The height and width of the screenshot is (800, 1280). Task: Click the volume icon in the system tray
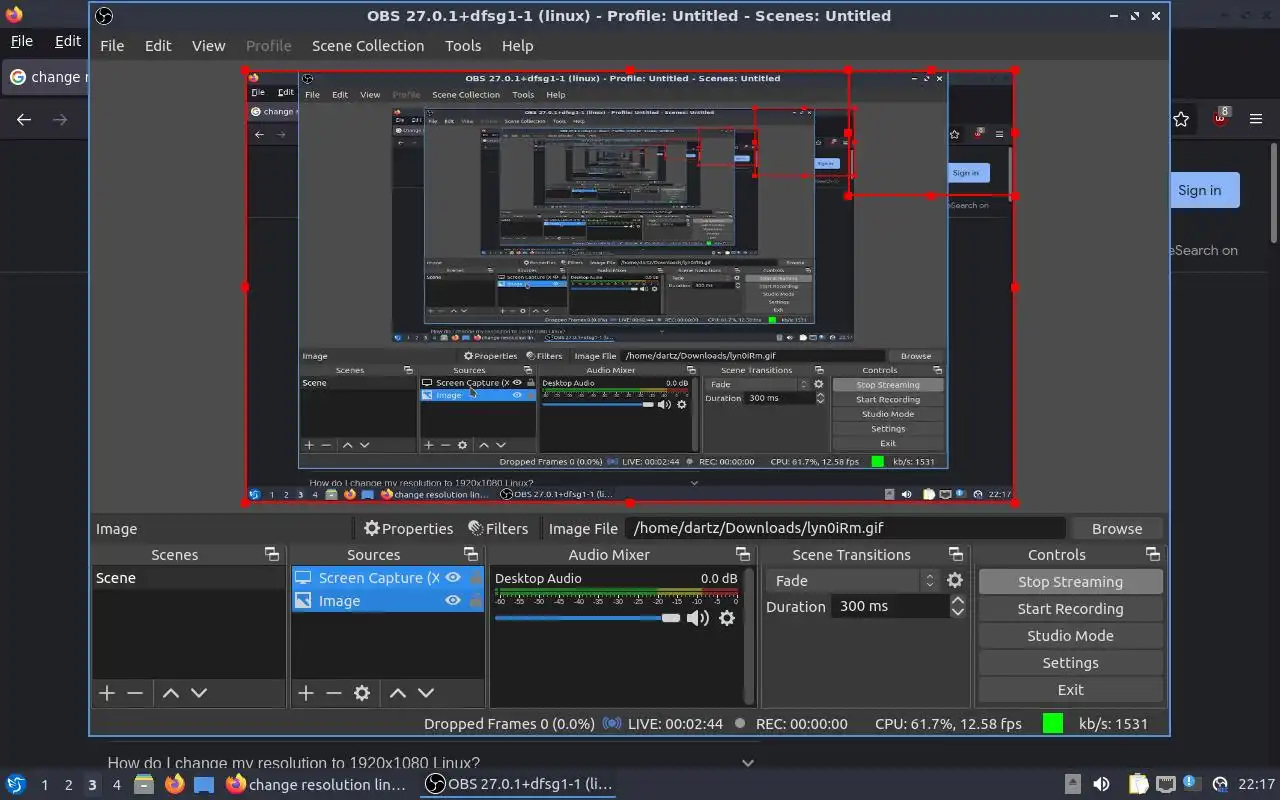pyautogui.click(x=1101, y=784)
